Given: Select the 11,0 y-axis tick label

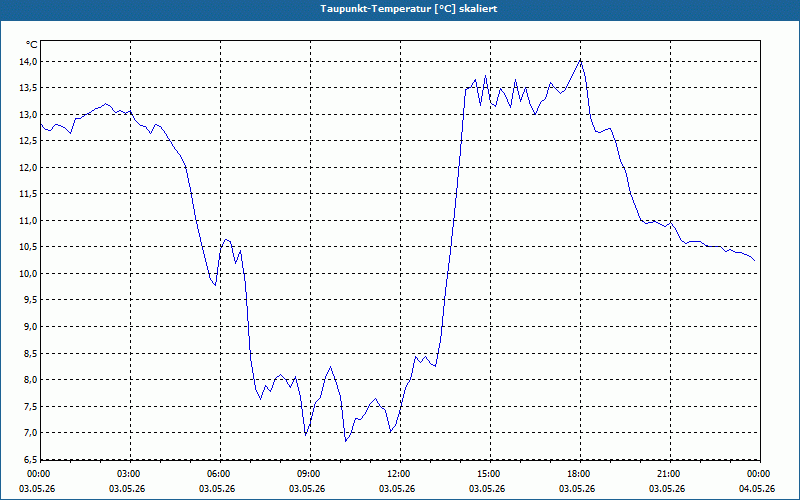Looking at the screenshot, I should coord(28,220).
